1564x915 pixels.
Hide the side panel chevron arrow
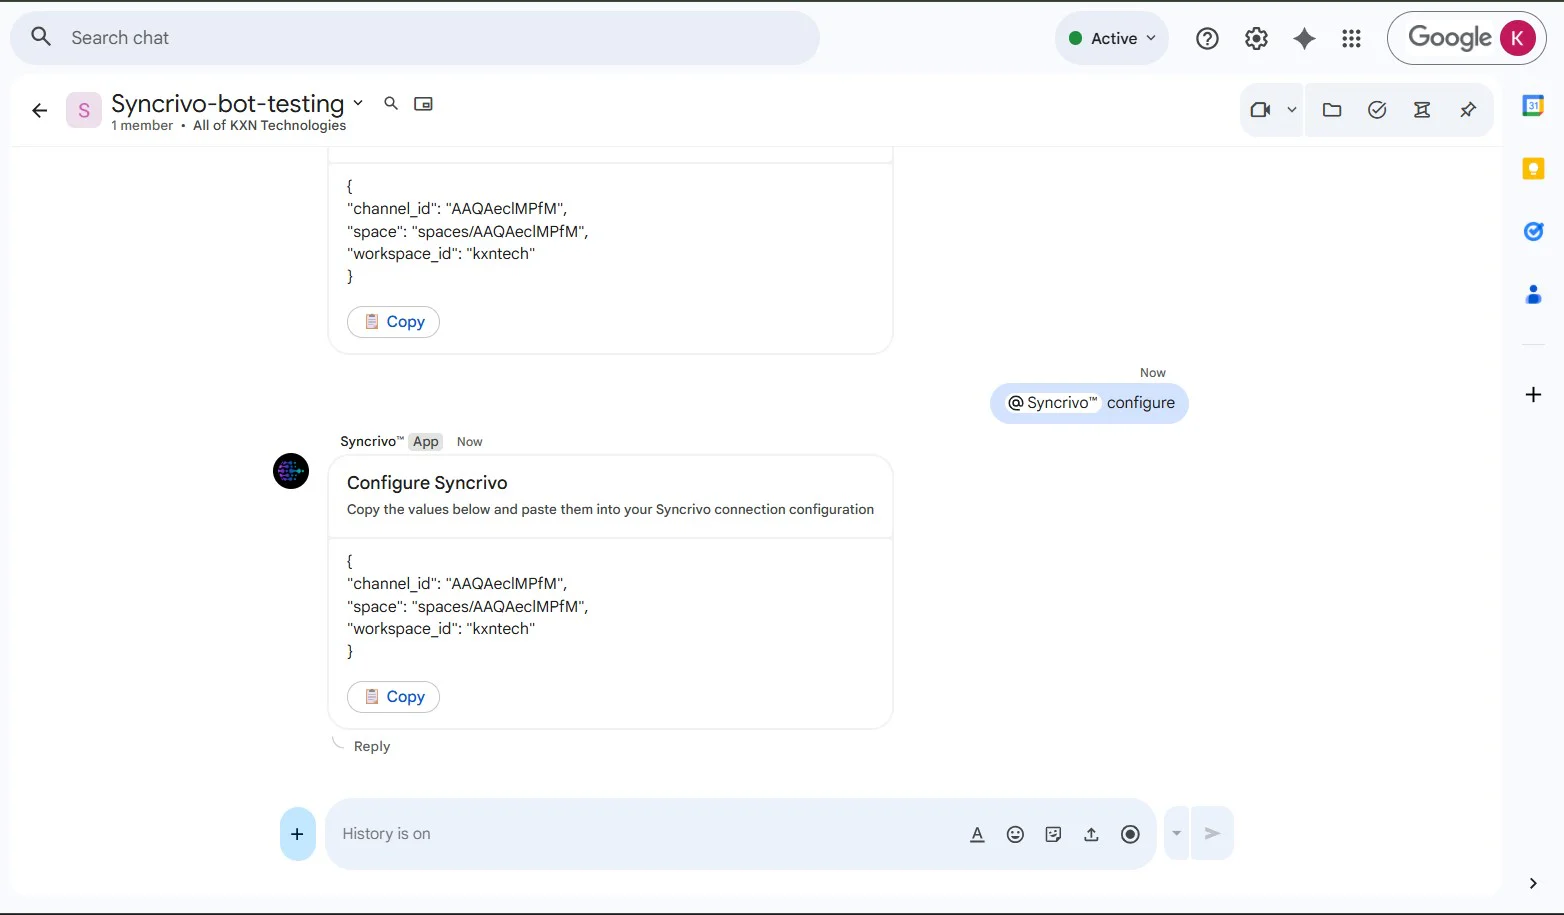[1533, 883]
